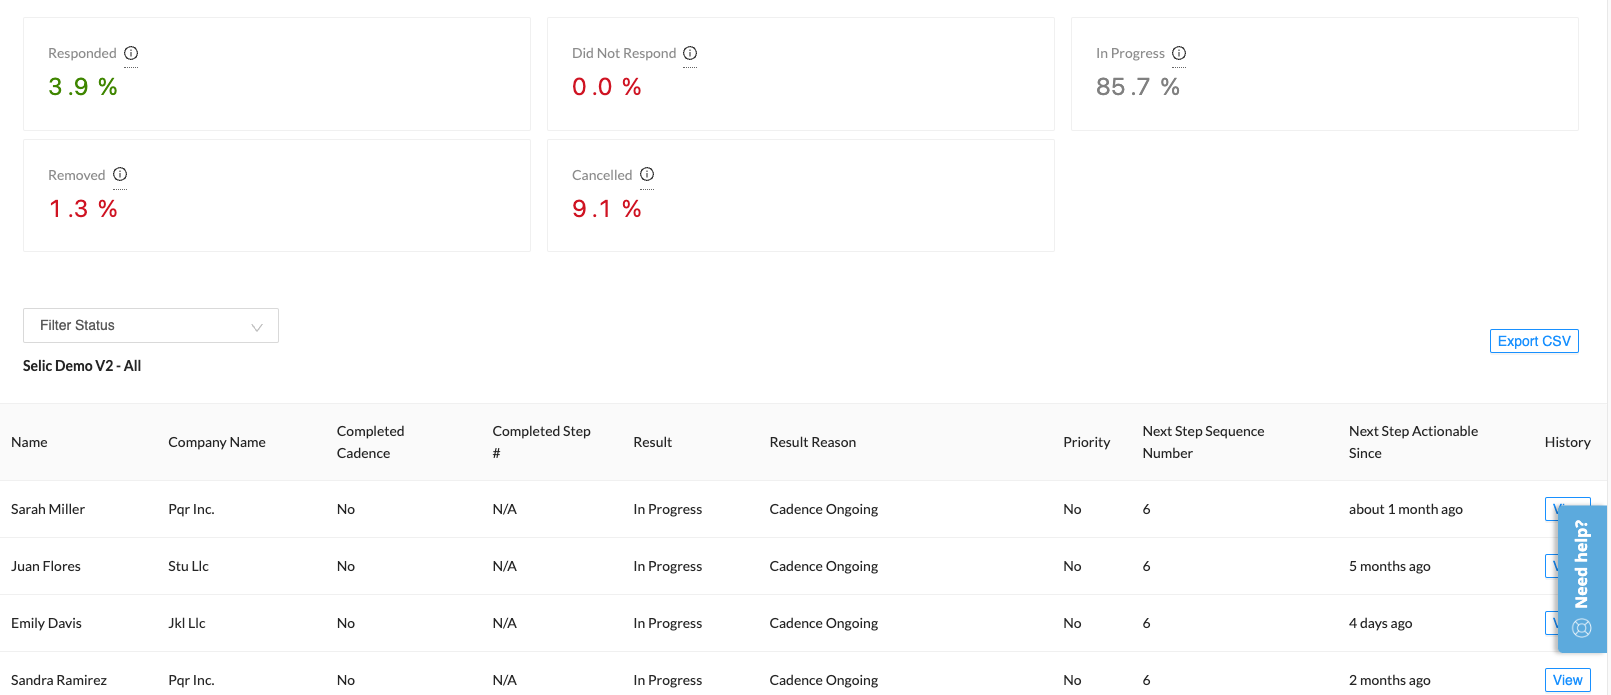Export the table with Export CSV
This screenshot has width=1611, height=695.
click(1533, 341)
